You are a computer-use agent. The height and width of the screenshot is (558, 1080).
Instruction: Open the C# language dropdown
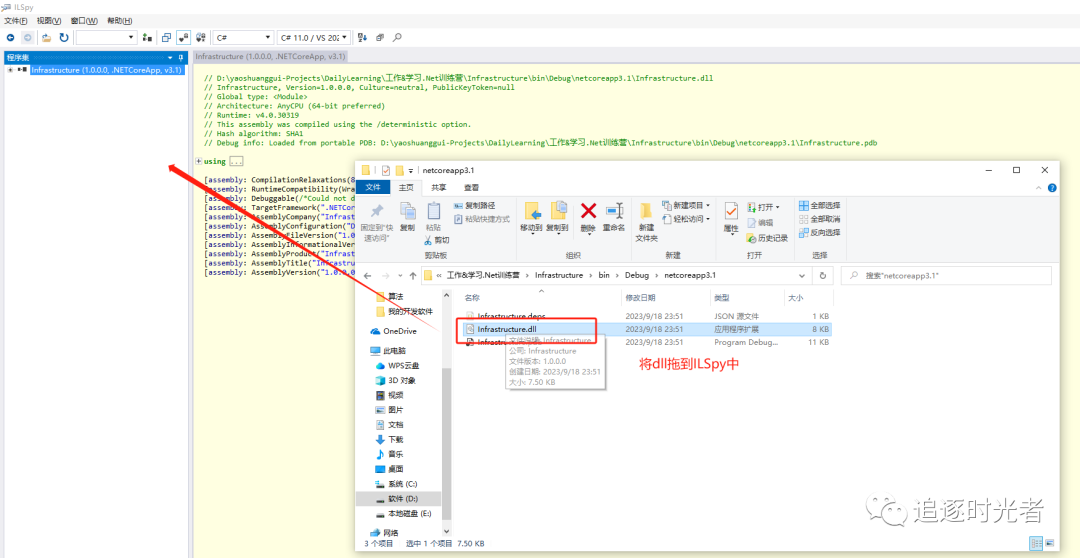pyautogui.click(x=243, y=37)
